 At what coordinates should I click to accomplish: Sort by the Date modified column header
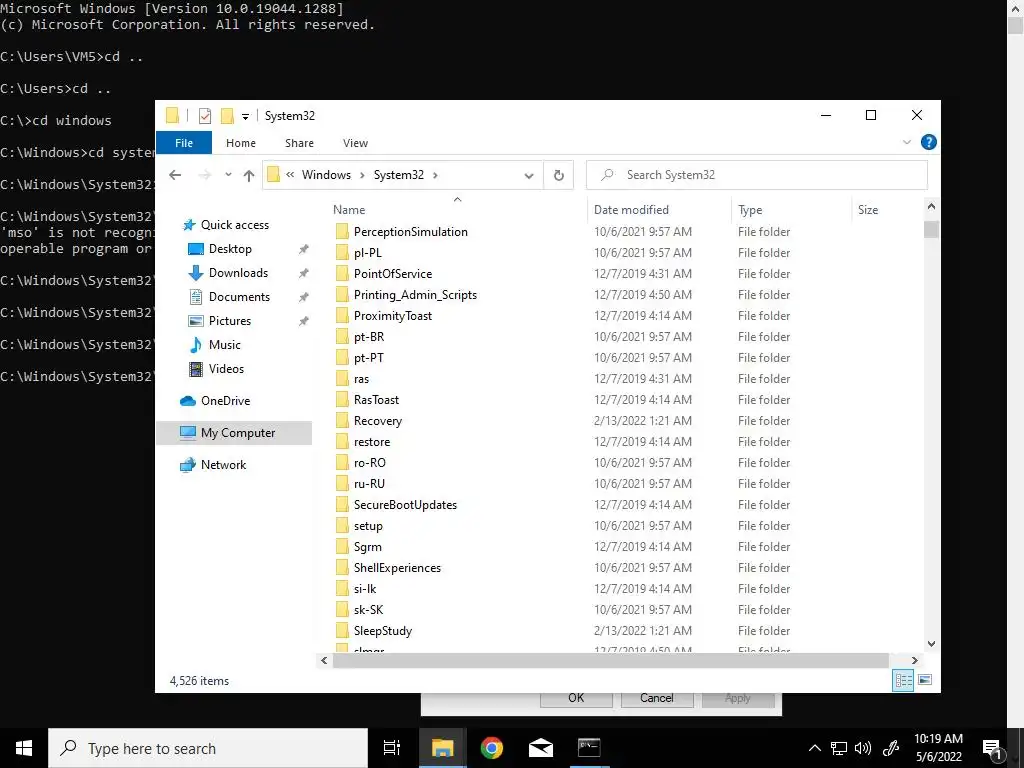[x=631, y=210]
